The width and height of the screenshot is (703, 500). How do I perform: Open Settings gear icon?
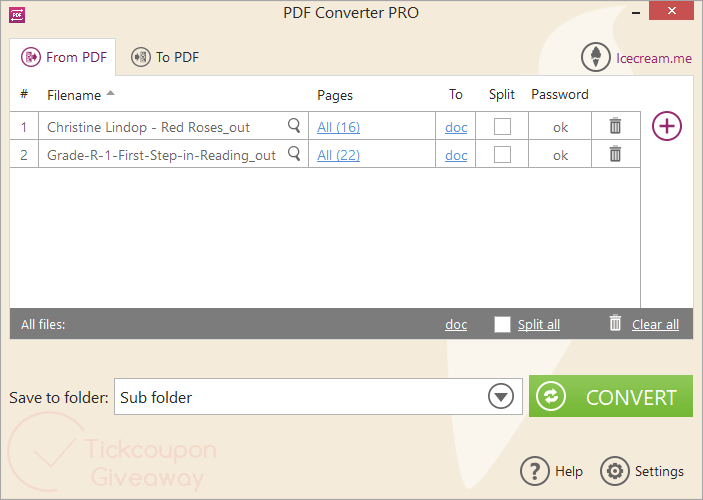[613, 471]
